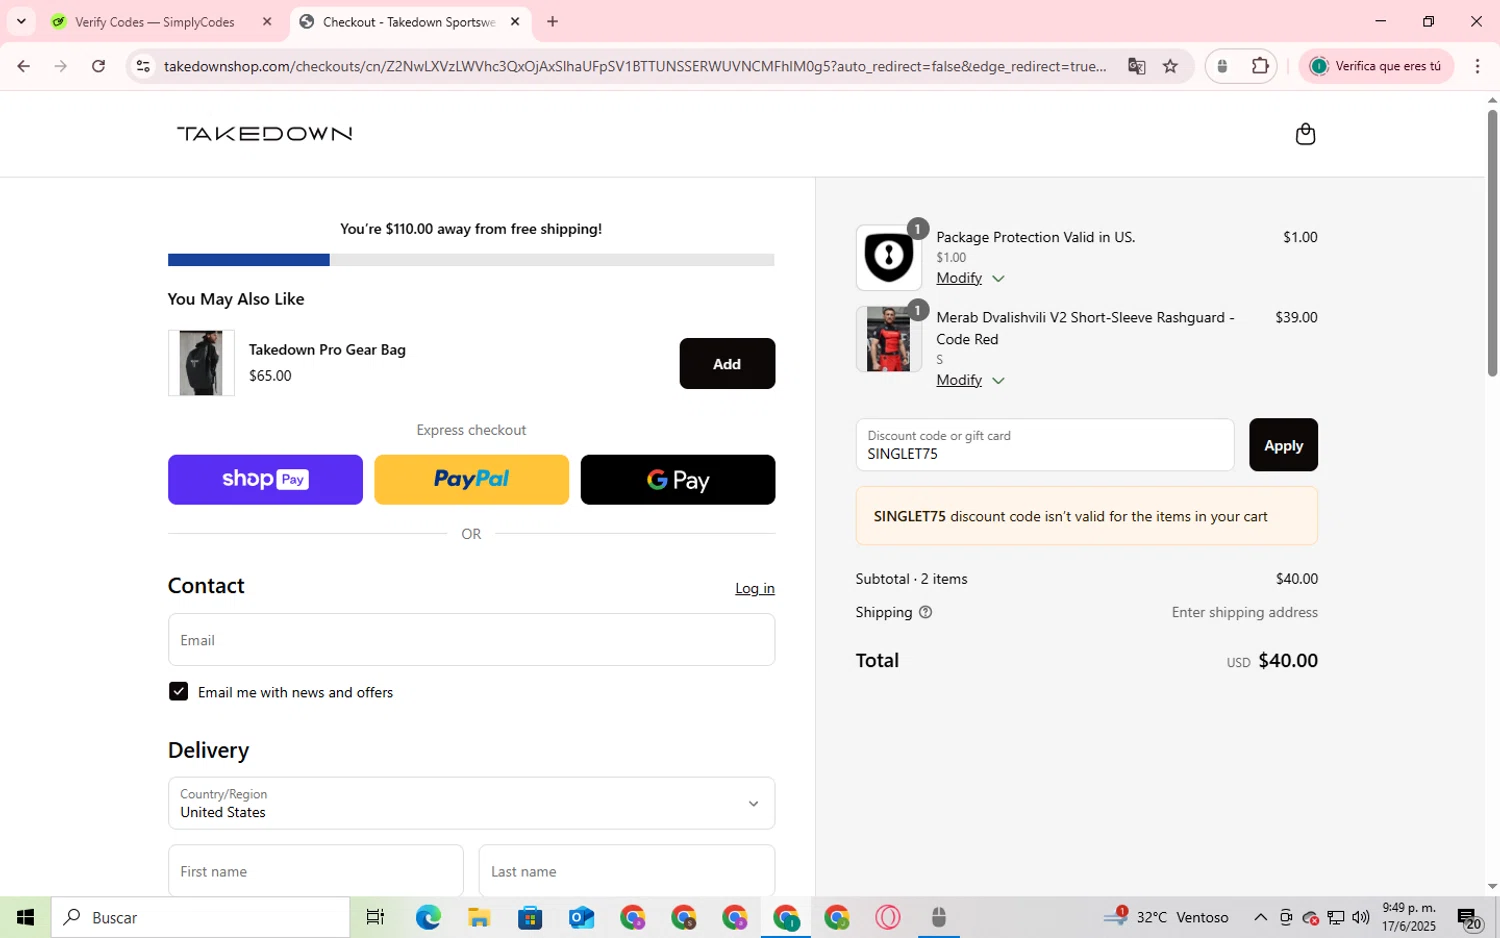1500x938 pixels.
Task: Reload the checkout page
Action: click(98, 66)
